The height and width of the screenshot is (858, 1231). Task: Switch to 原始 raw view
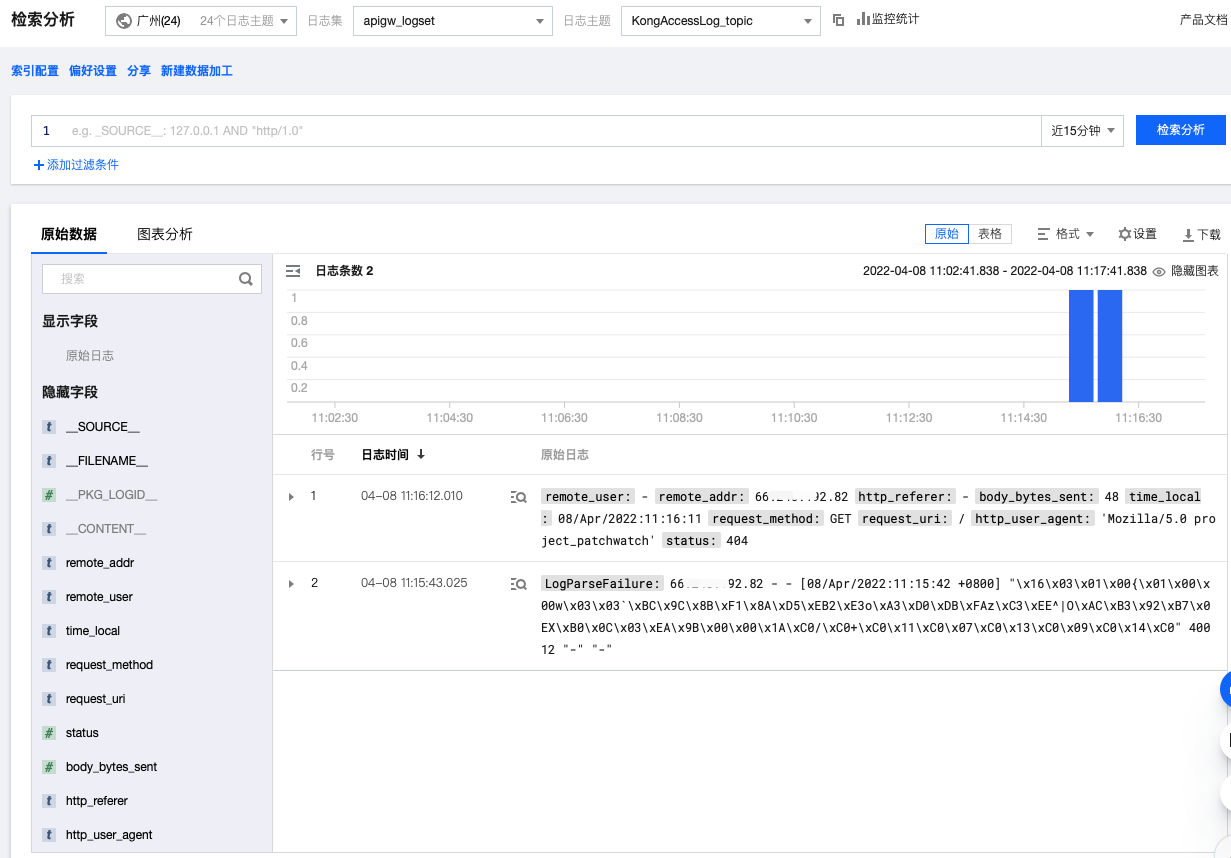pos(946,234)
